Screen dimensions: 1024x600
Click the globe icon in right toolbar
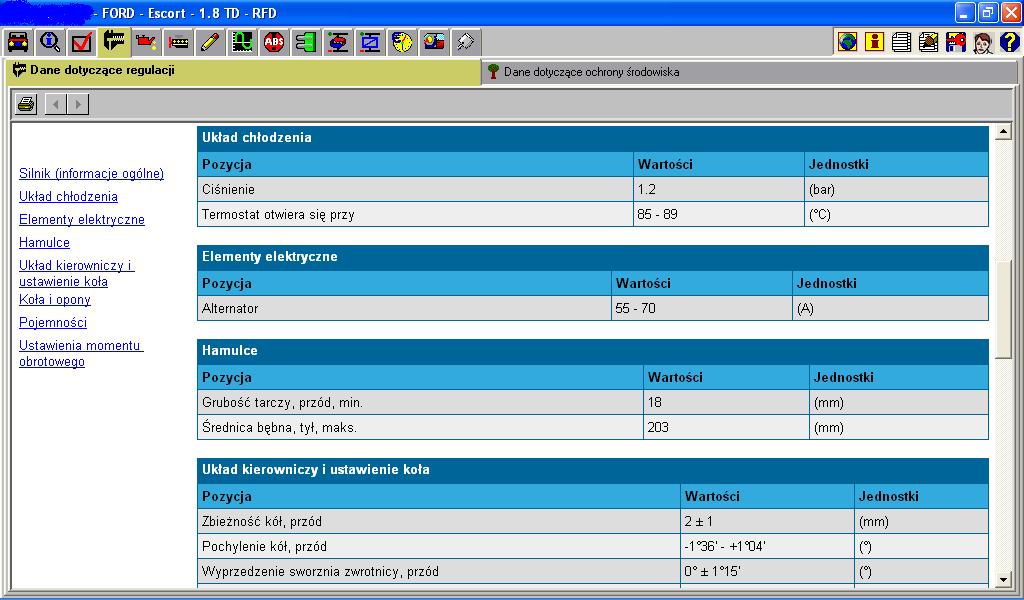tap(848, 42)
